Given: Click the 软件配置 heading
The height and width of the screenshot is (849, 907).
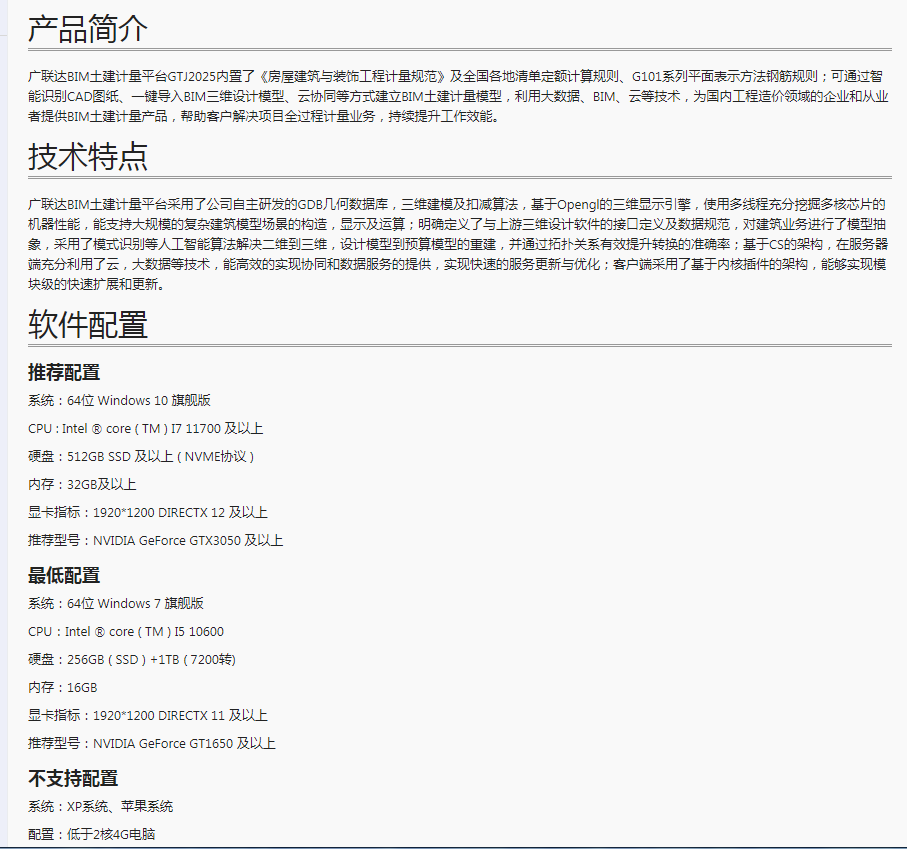Looking at the screenshot, I should tap(88, 324).
